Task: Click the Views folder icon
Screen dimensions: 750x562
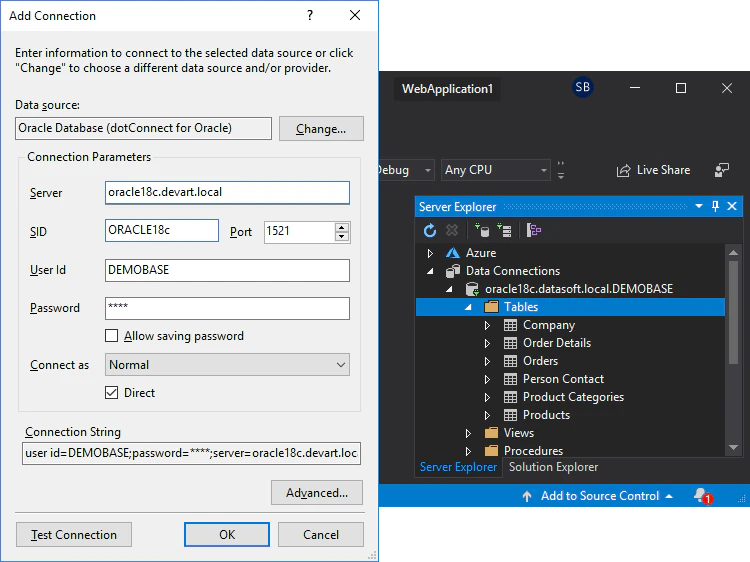Action: click(x=491, y=433)
